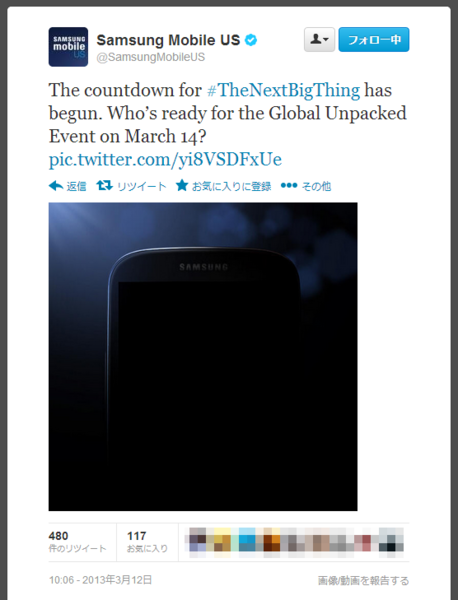Click the first pixelated user avatar
The height and width of the screenshot is (600, 458).
click(x=198, y=542)
